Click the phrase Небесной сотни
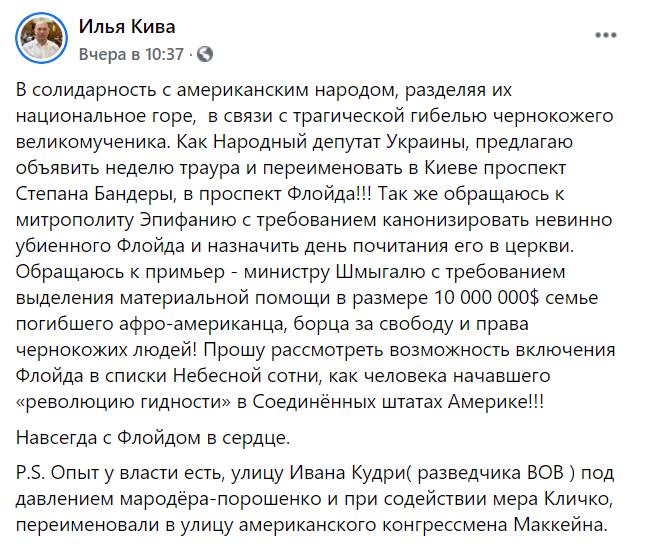The image size is (648, 551). click(x=245, y=376)
